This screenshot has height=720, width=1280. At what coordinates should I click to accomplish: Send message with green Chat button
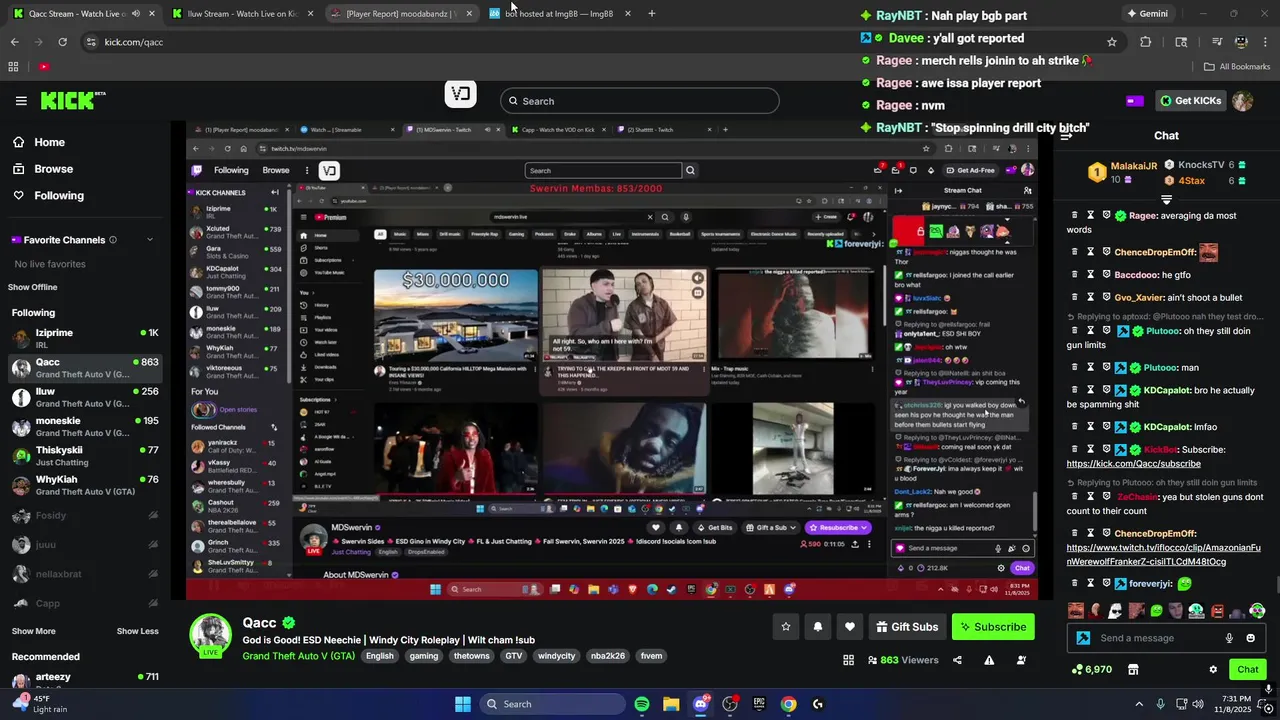[x=1247, y=669]
